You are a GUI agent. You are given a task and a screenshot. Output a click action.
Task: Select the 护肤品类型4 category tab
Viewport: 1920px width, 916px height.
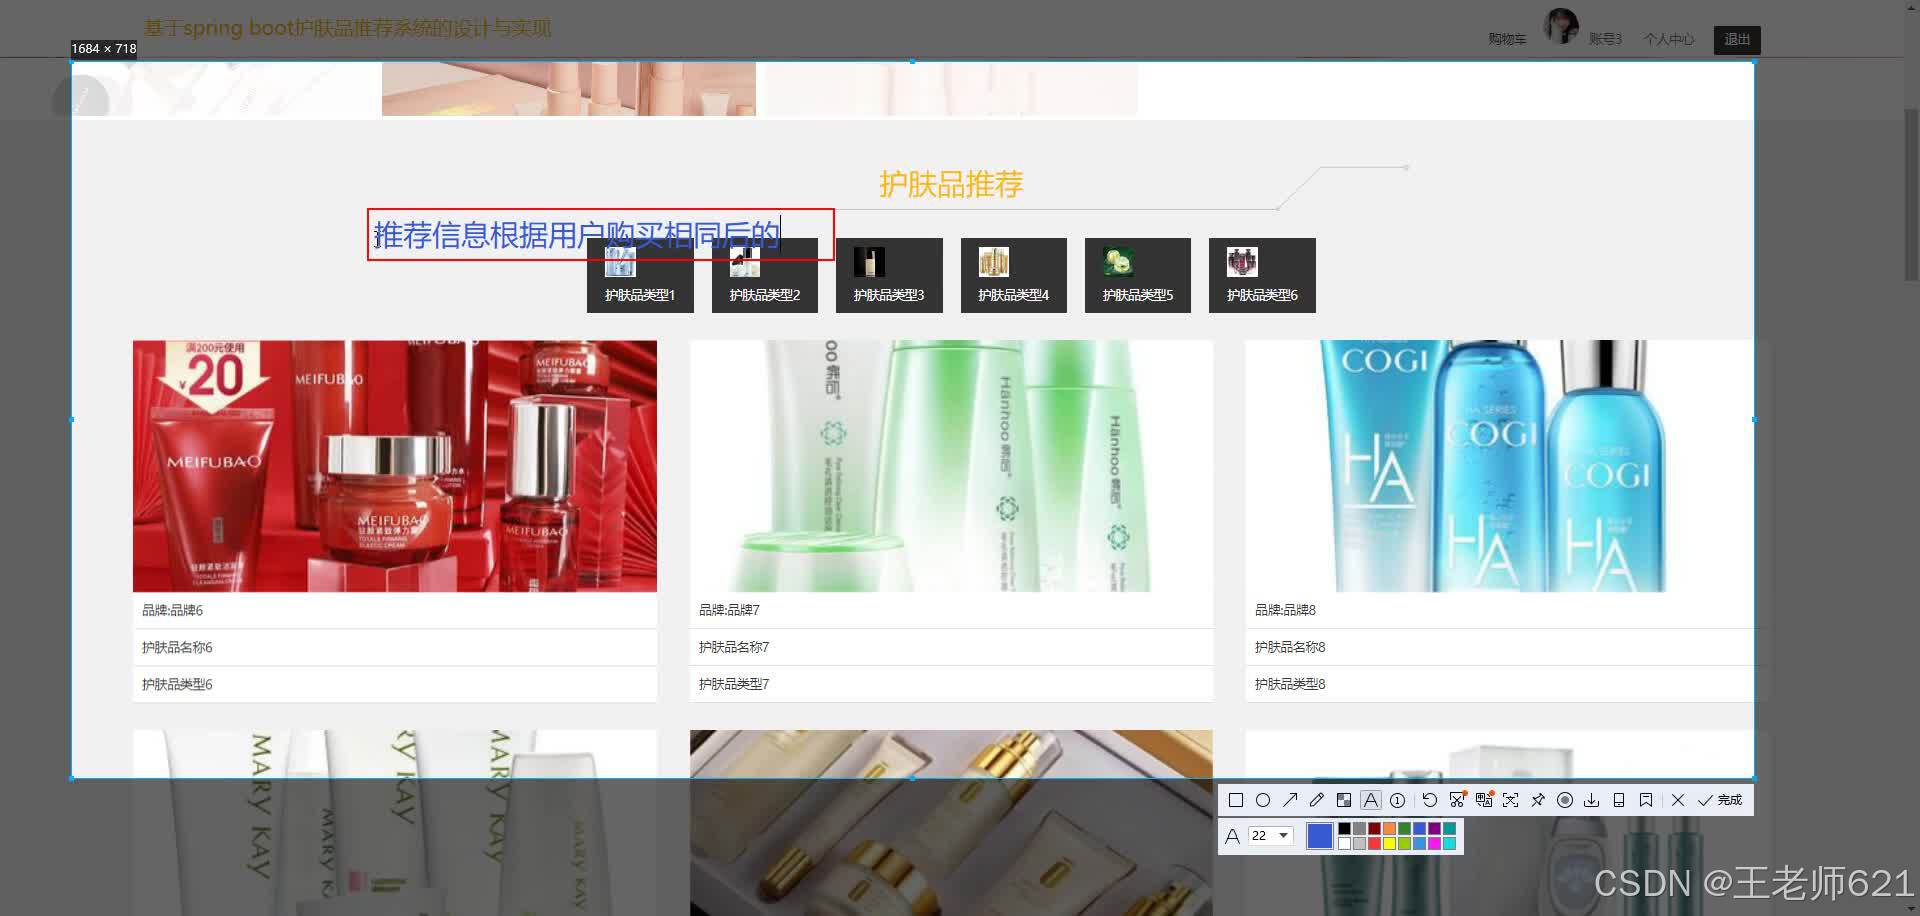[1014, 275]
